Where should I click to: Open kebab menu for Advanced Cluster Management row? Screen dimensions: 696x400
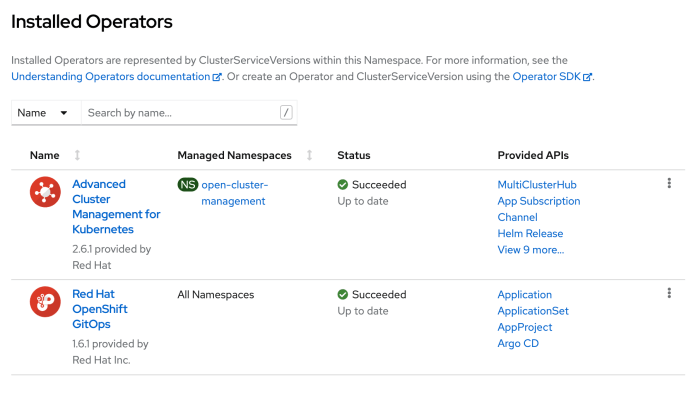click(x=669, y=183)
